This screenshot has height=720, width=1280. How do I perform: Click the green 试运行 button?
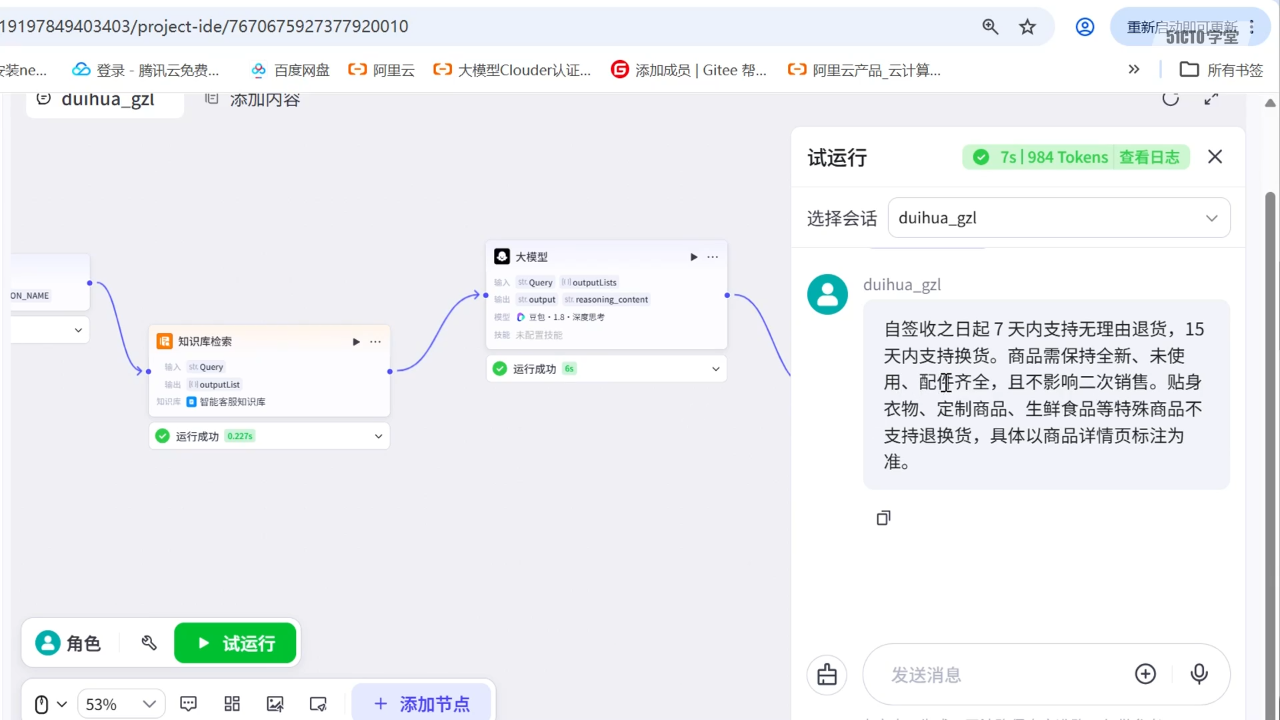[x=235, y=643]
